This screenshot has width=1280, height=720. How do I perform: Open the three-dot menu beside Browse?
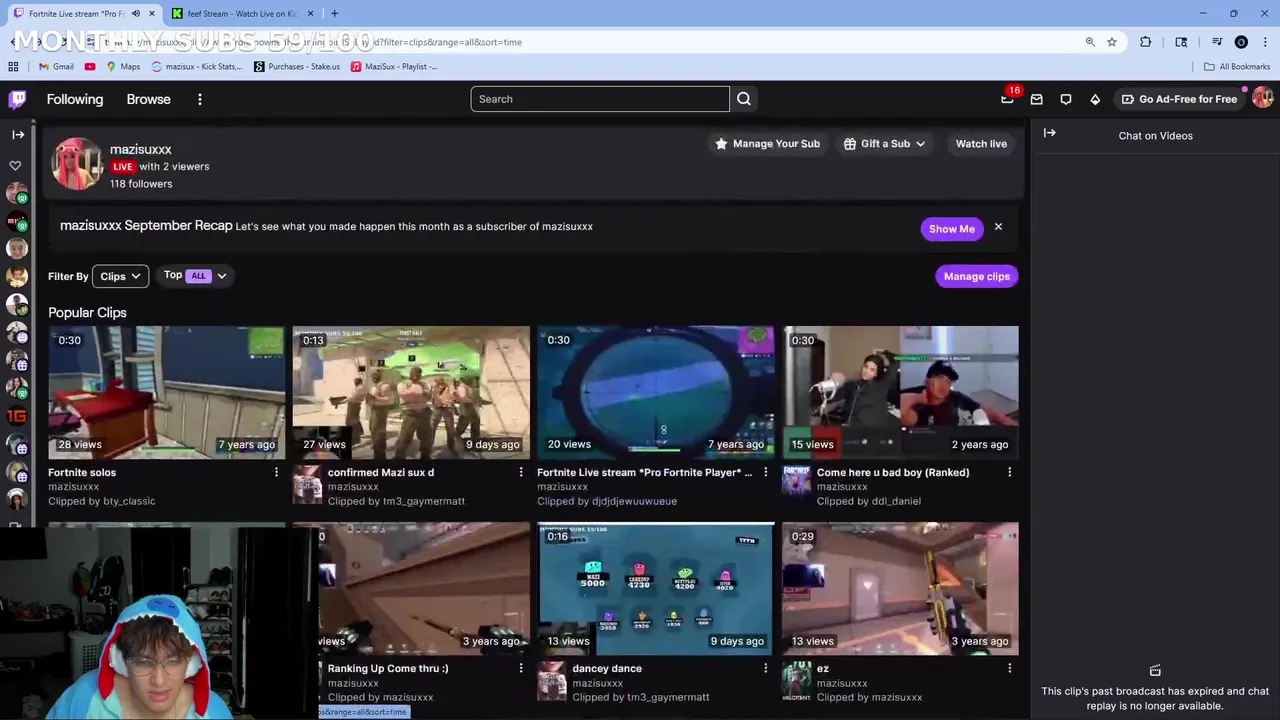click(200, 99)
